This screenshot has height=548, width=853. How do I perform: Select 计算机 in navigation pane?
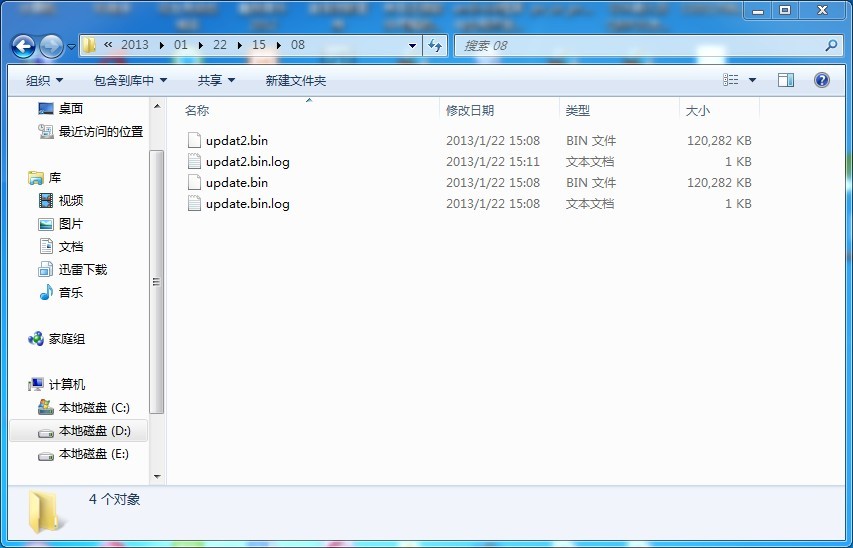coord(66,385)
